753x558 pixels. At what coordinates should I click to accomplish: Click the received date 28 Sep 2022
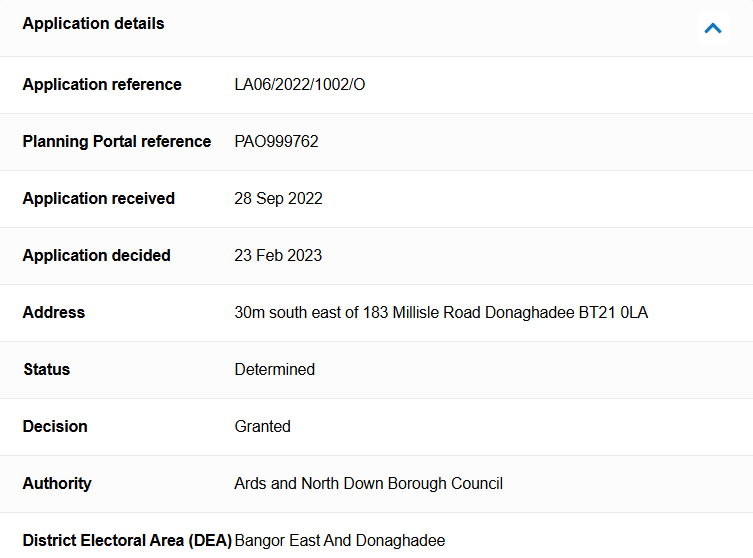click(x=278, y=199)
